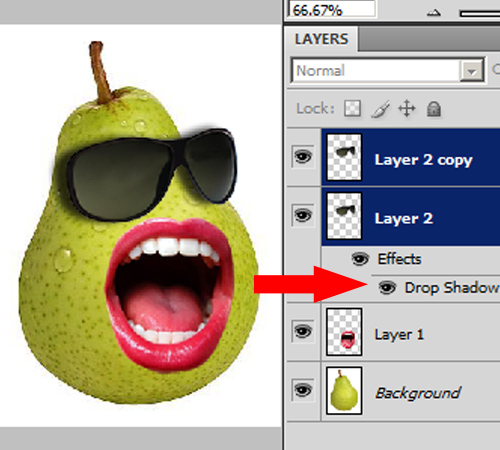Hide the Layer 2 copy layer
Viewport: 500px width, 450px height.
coord(303,156)
